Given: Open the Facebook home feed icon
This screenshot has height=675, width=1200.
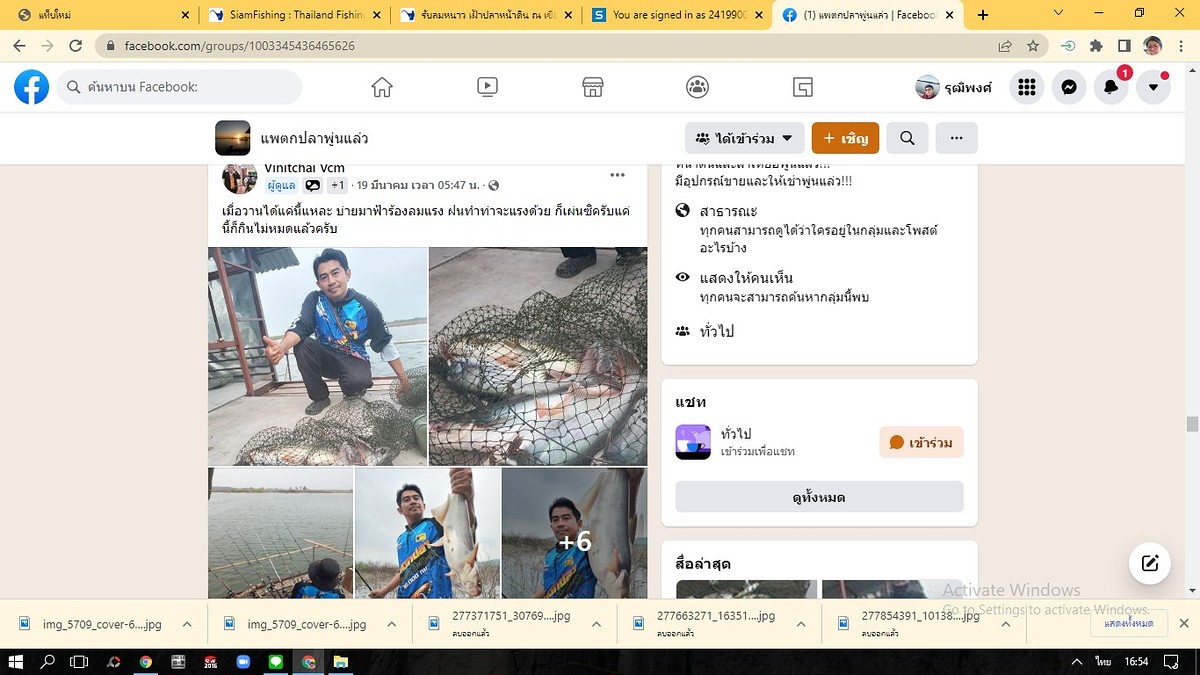Looking at the screenshot, I should click(x=382, y=87).
